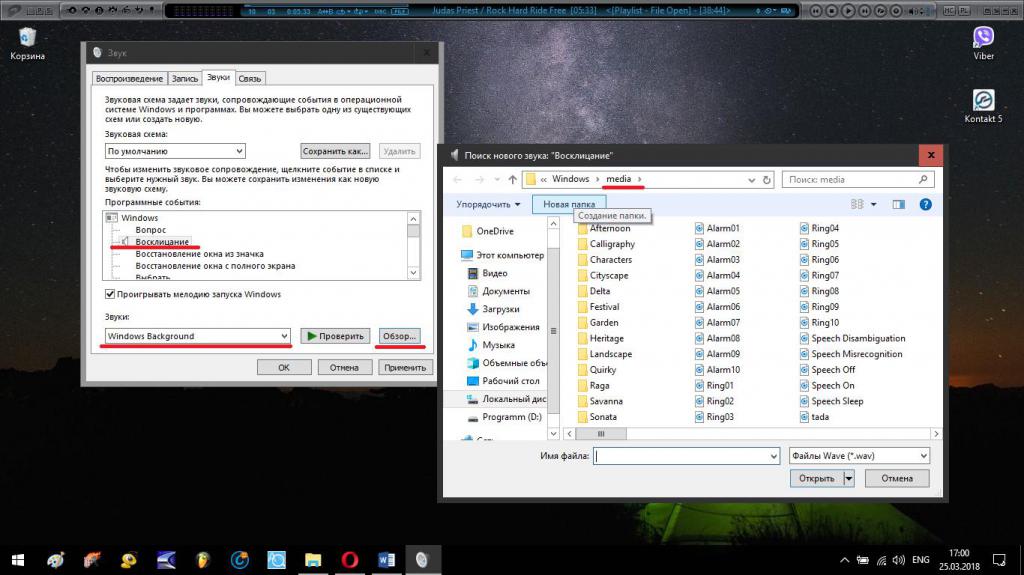The image size is (1024, 575).
Task: Click the file list horizontal scrollbar thumb
Action: pos(601,434)
